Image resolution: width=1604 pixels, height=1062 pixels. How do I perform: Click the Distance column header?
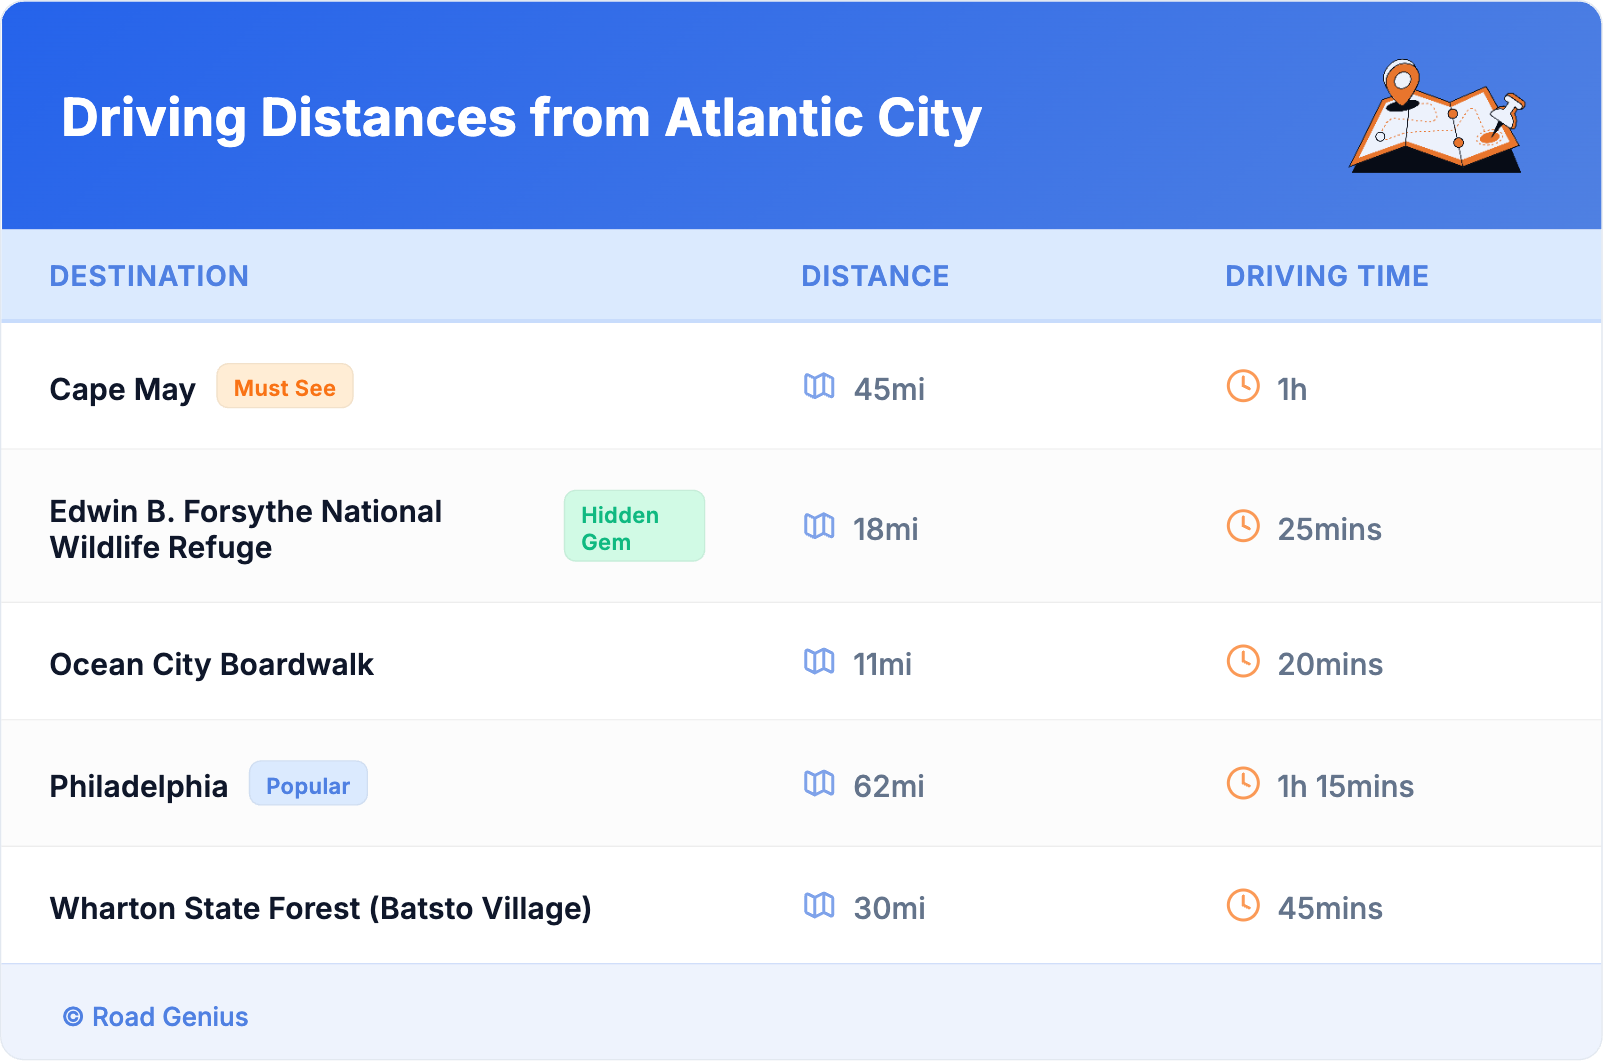pyautogui.click(x=875, y=276)
